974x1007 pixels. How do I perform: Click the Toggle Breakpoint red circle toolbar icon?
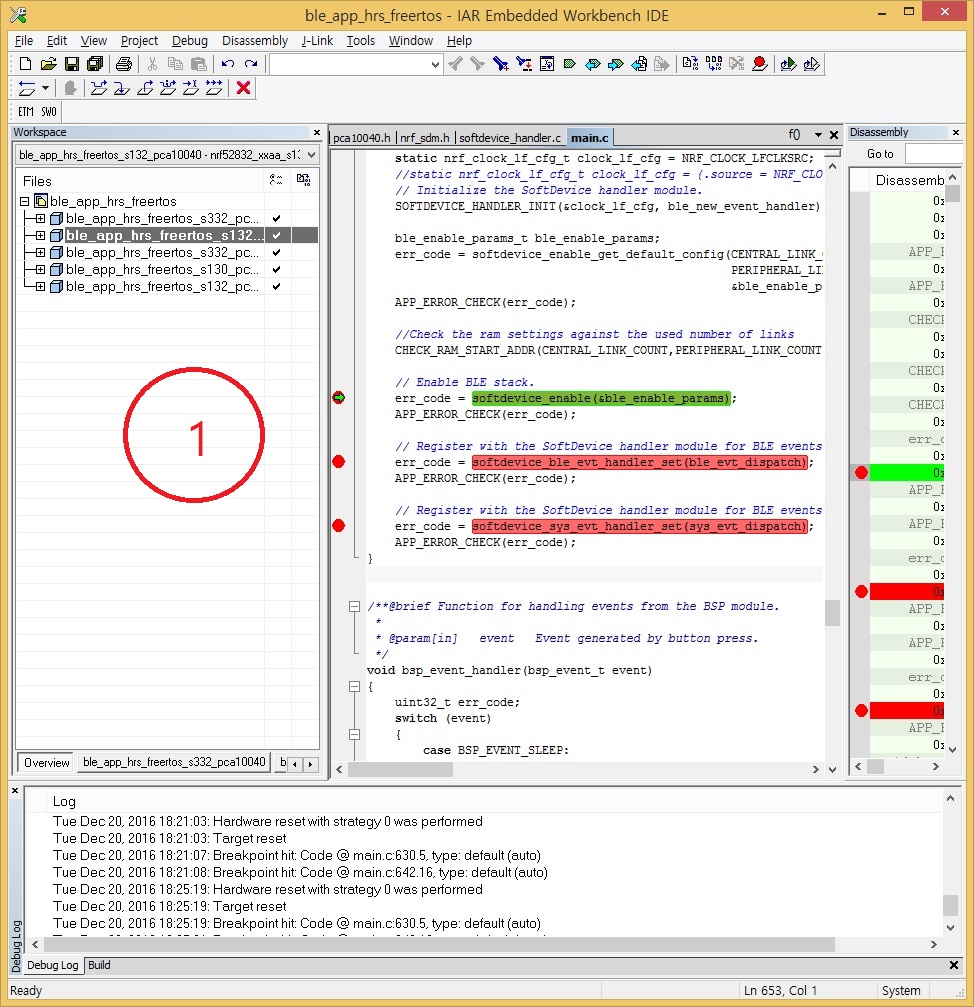point(760,64)
